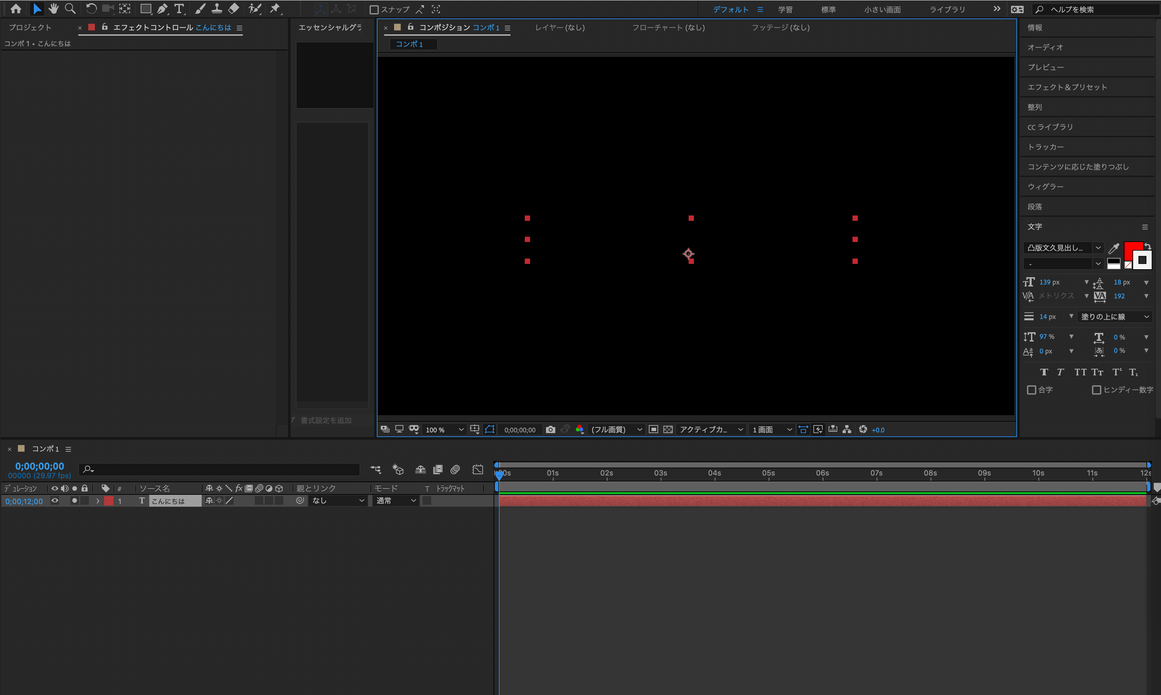Open the show channel RGB icon
This screenshot has height=695, width=1161.
[x=579, y=429]
